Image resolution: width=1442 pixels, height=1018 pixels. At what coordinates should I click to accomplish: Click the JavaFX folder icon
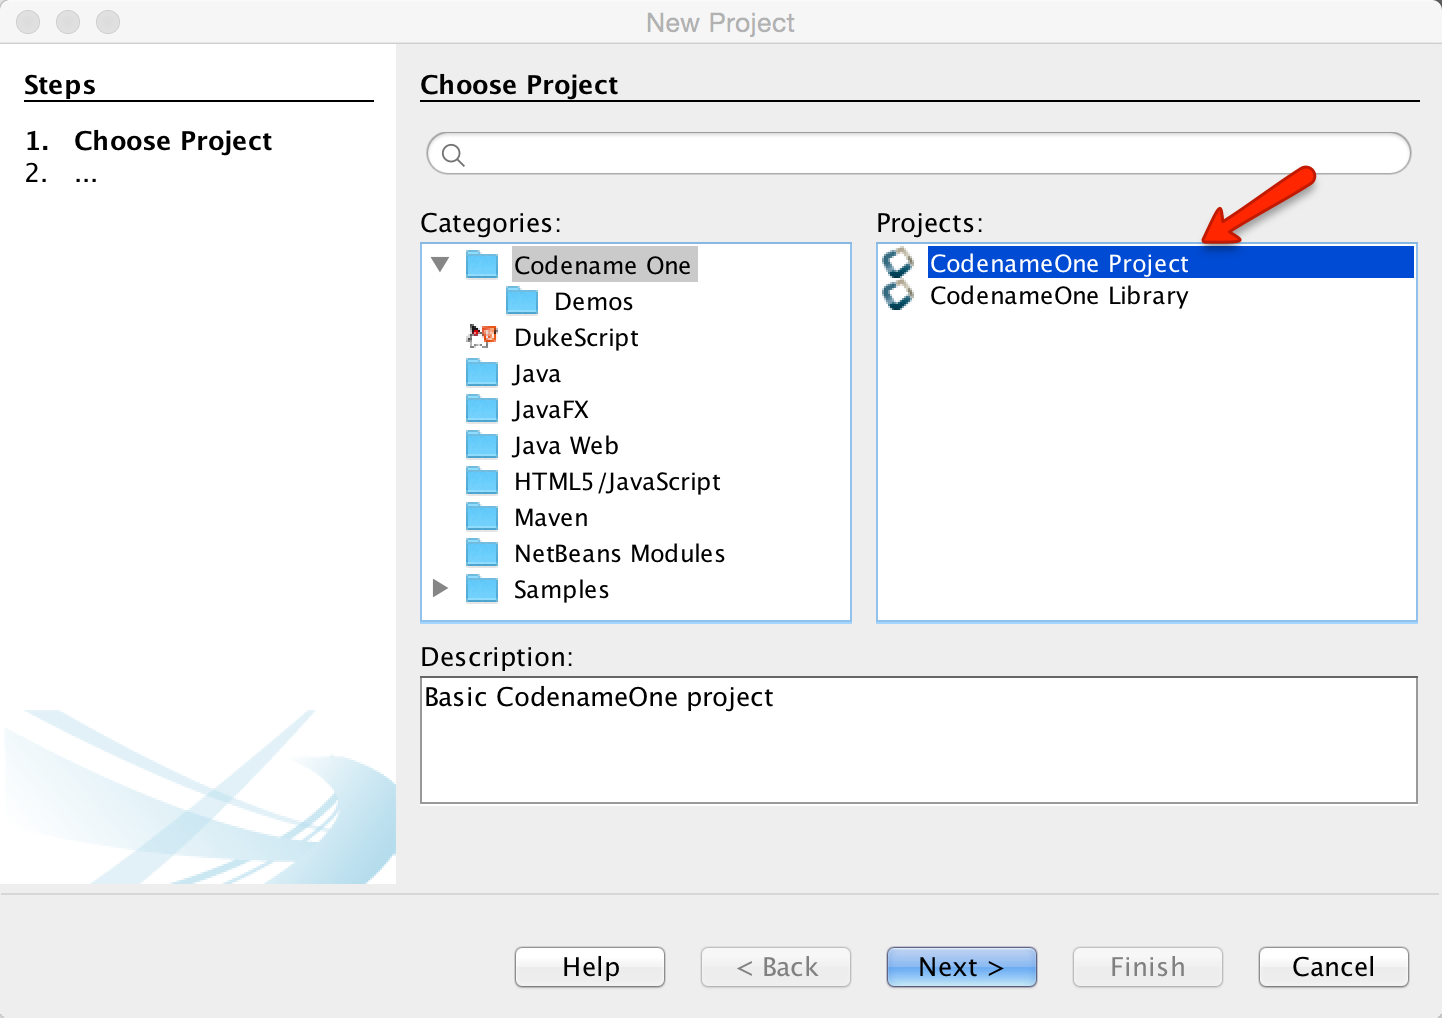[482, 409]
